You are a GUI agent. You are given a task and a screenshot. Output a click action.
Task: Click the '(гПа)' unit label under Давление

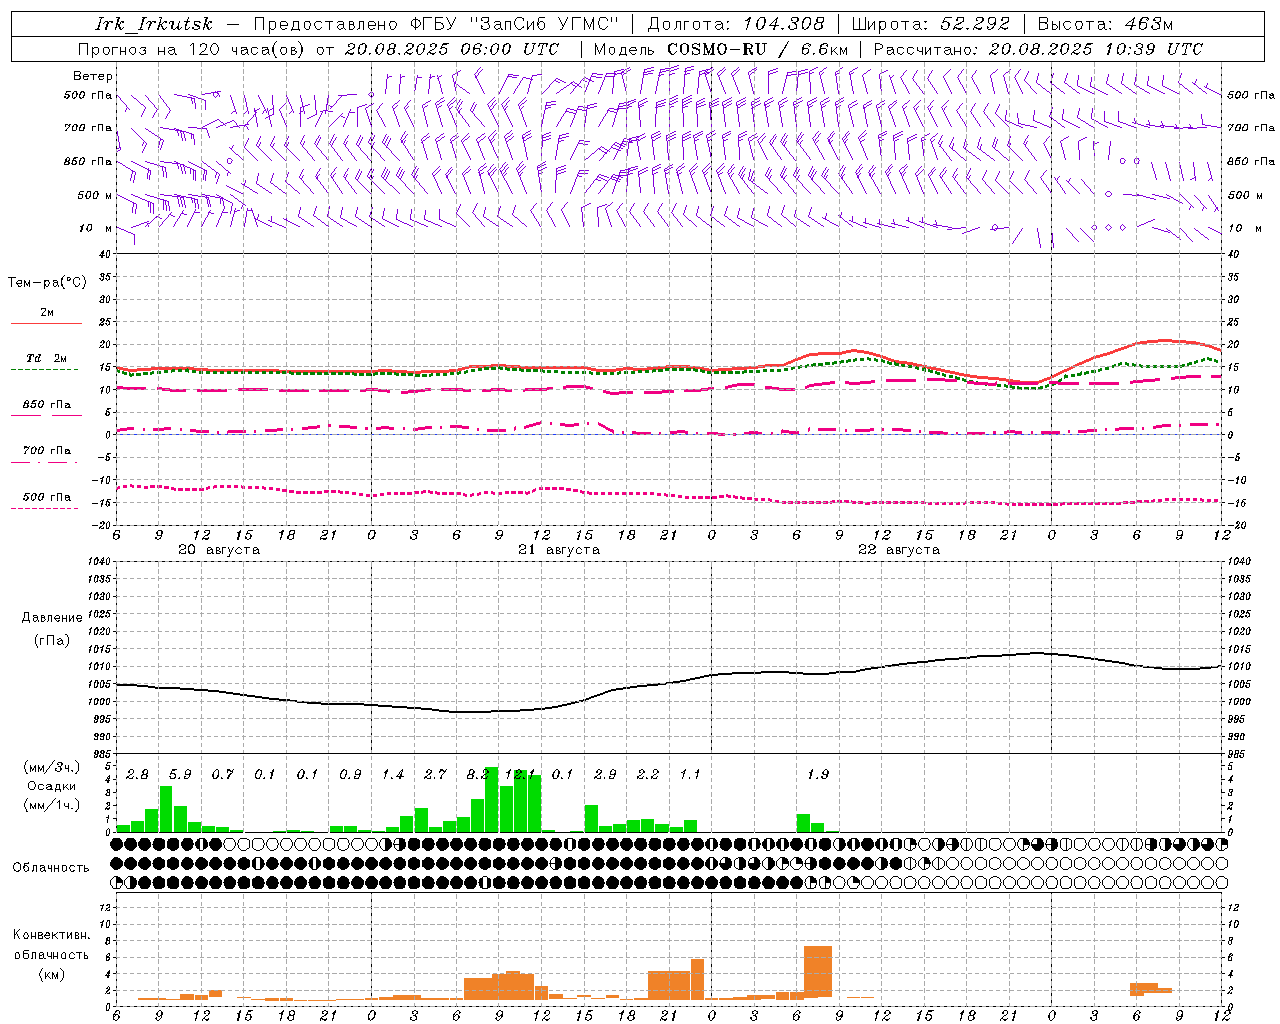52,640
